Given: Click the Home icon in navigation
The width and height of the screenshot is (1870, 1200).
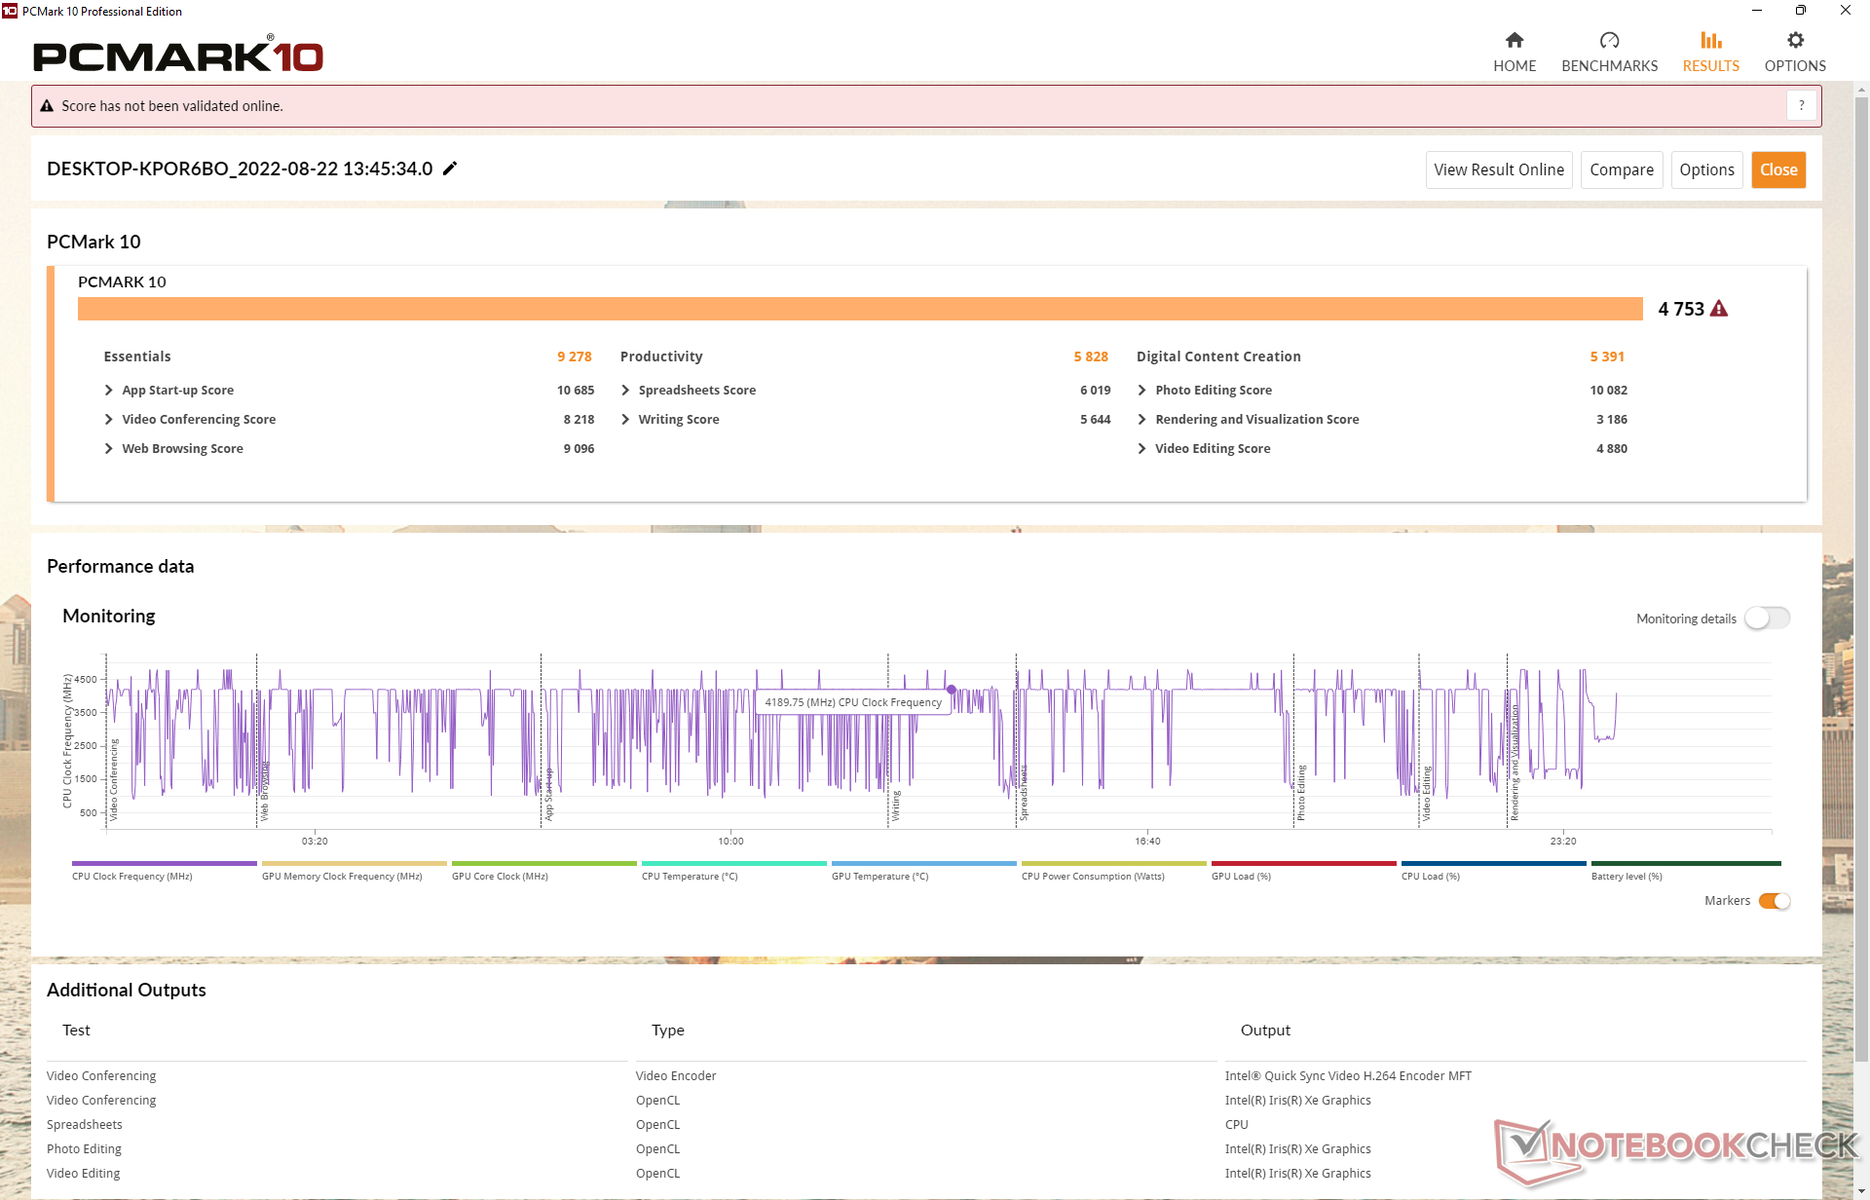Looking at the screenshot, I should click(1514, 41).
